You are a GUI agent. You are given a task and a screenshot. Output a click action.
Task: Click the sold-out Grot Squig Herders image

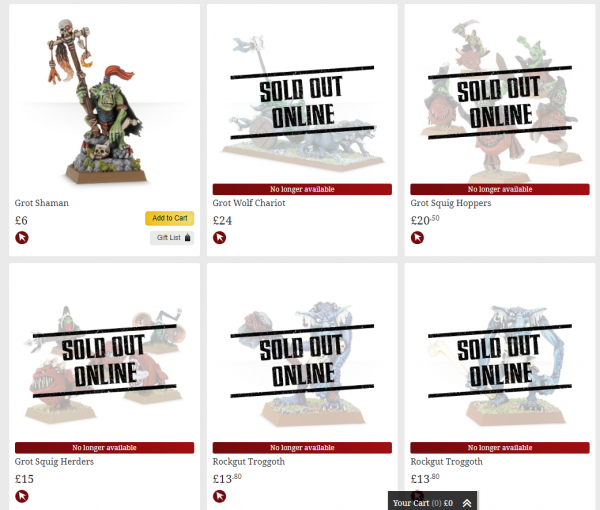coord(104,363)
